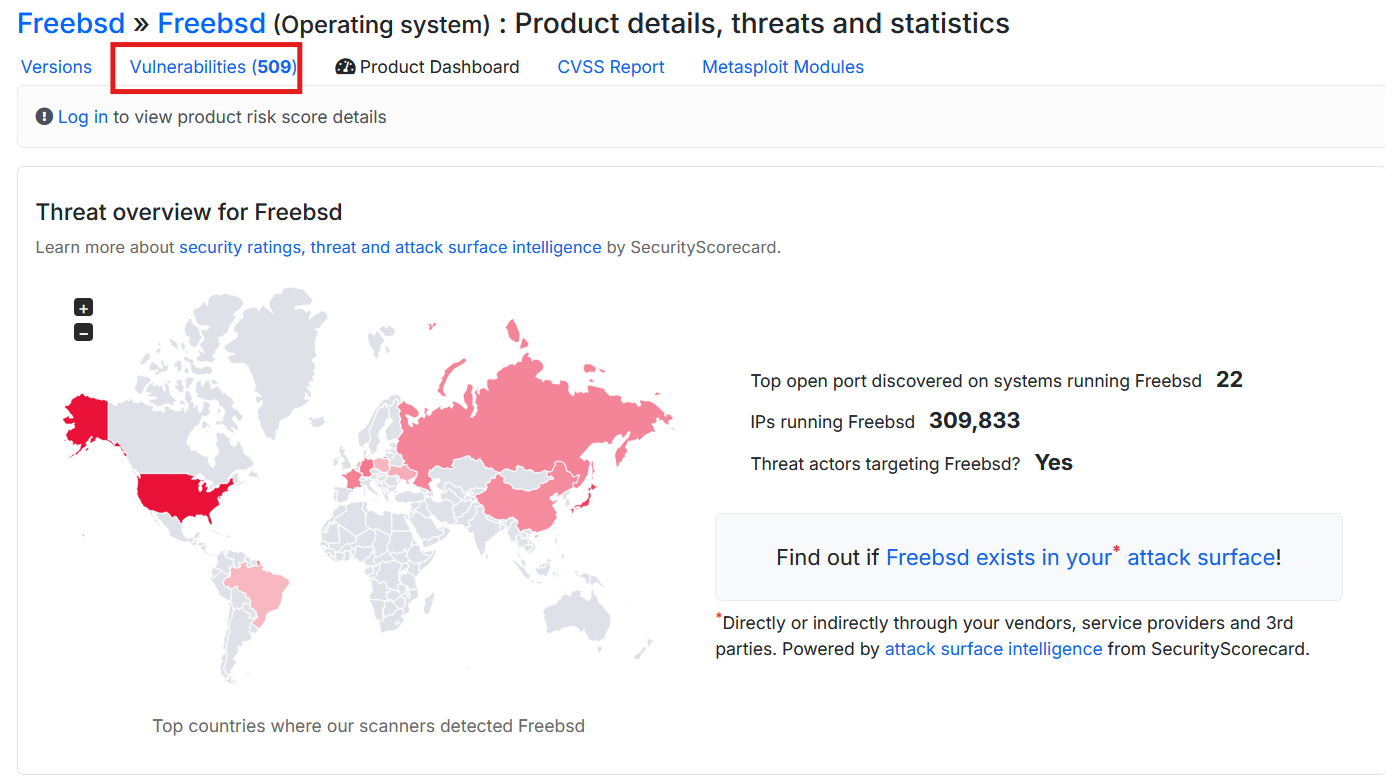Screen dimensions: 1385x782
Task: Click the exclamation info icon
Action: [x=44, y=117]
